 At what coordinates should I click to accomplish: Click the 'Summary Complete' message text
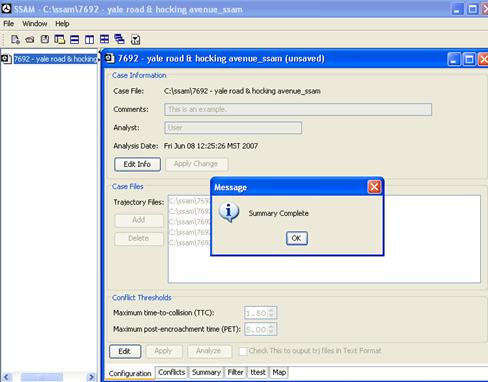[x=278, y=213]
